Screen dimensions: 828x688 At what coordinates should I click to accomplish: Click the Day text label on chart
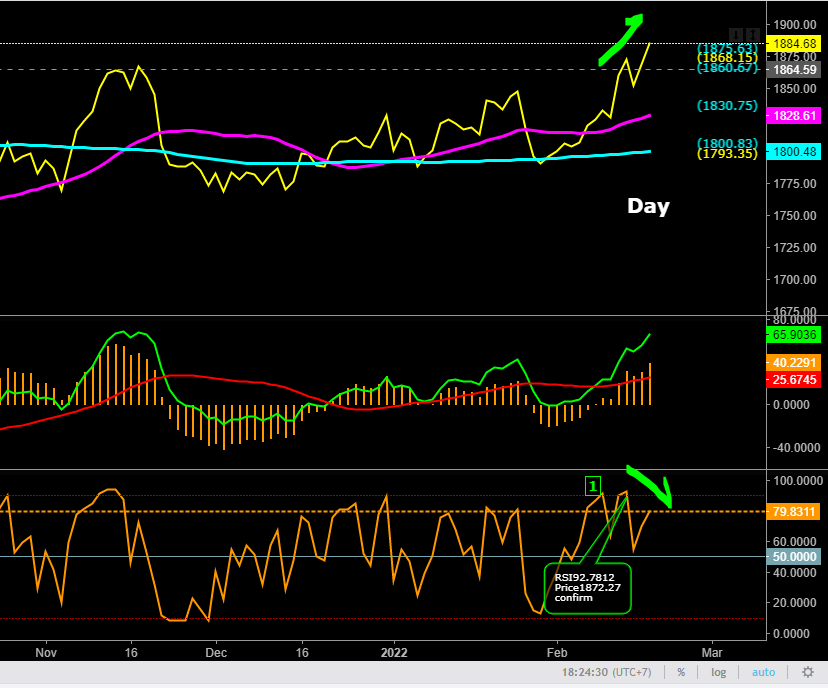click(x=648, y=206)
